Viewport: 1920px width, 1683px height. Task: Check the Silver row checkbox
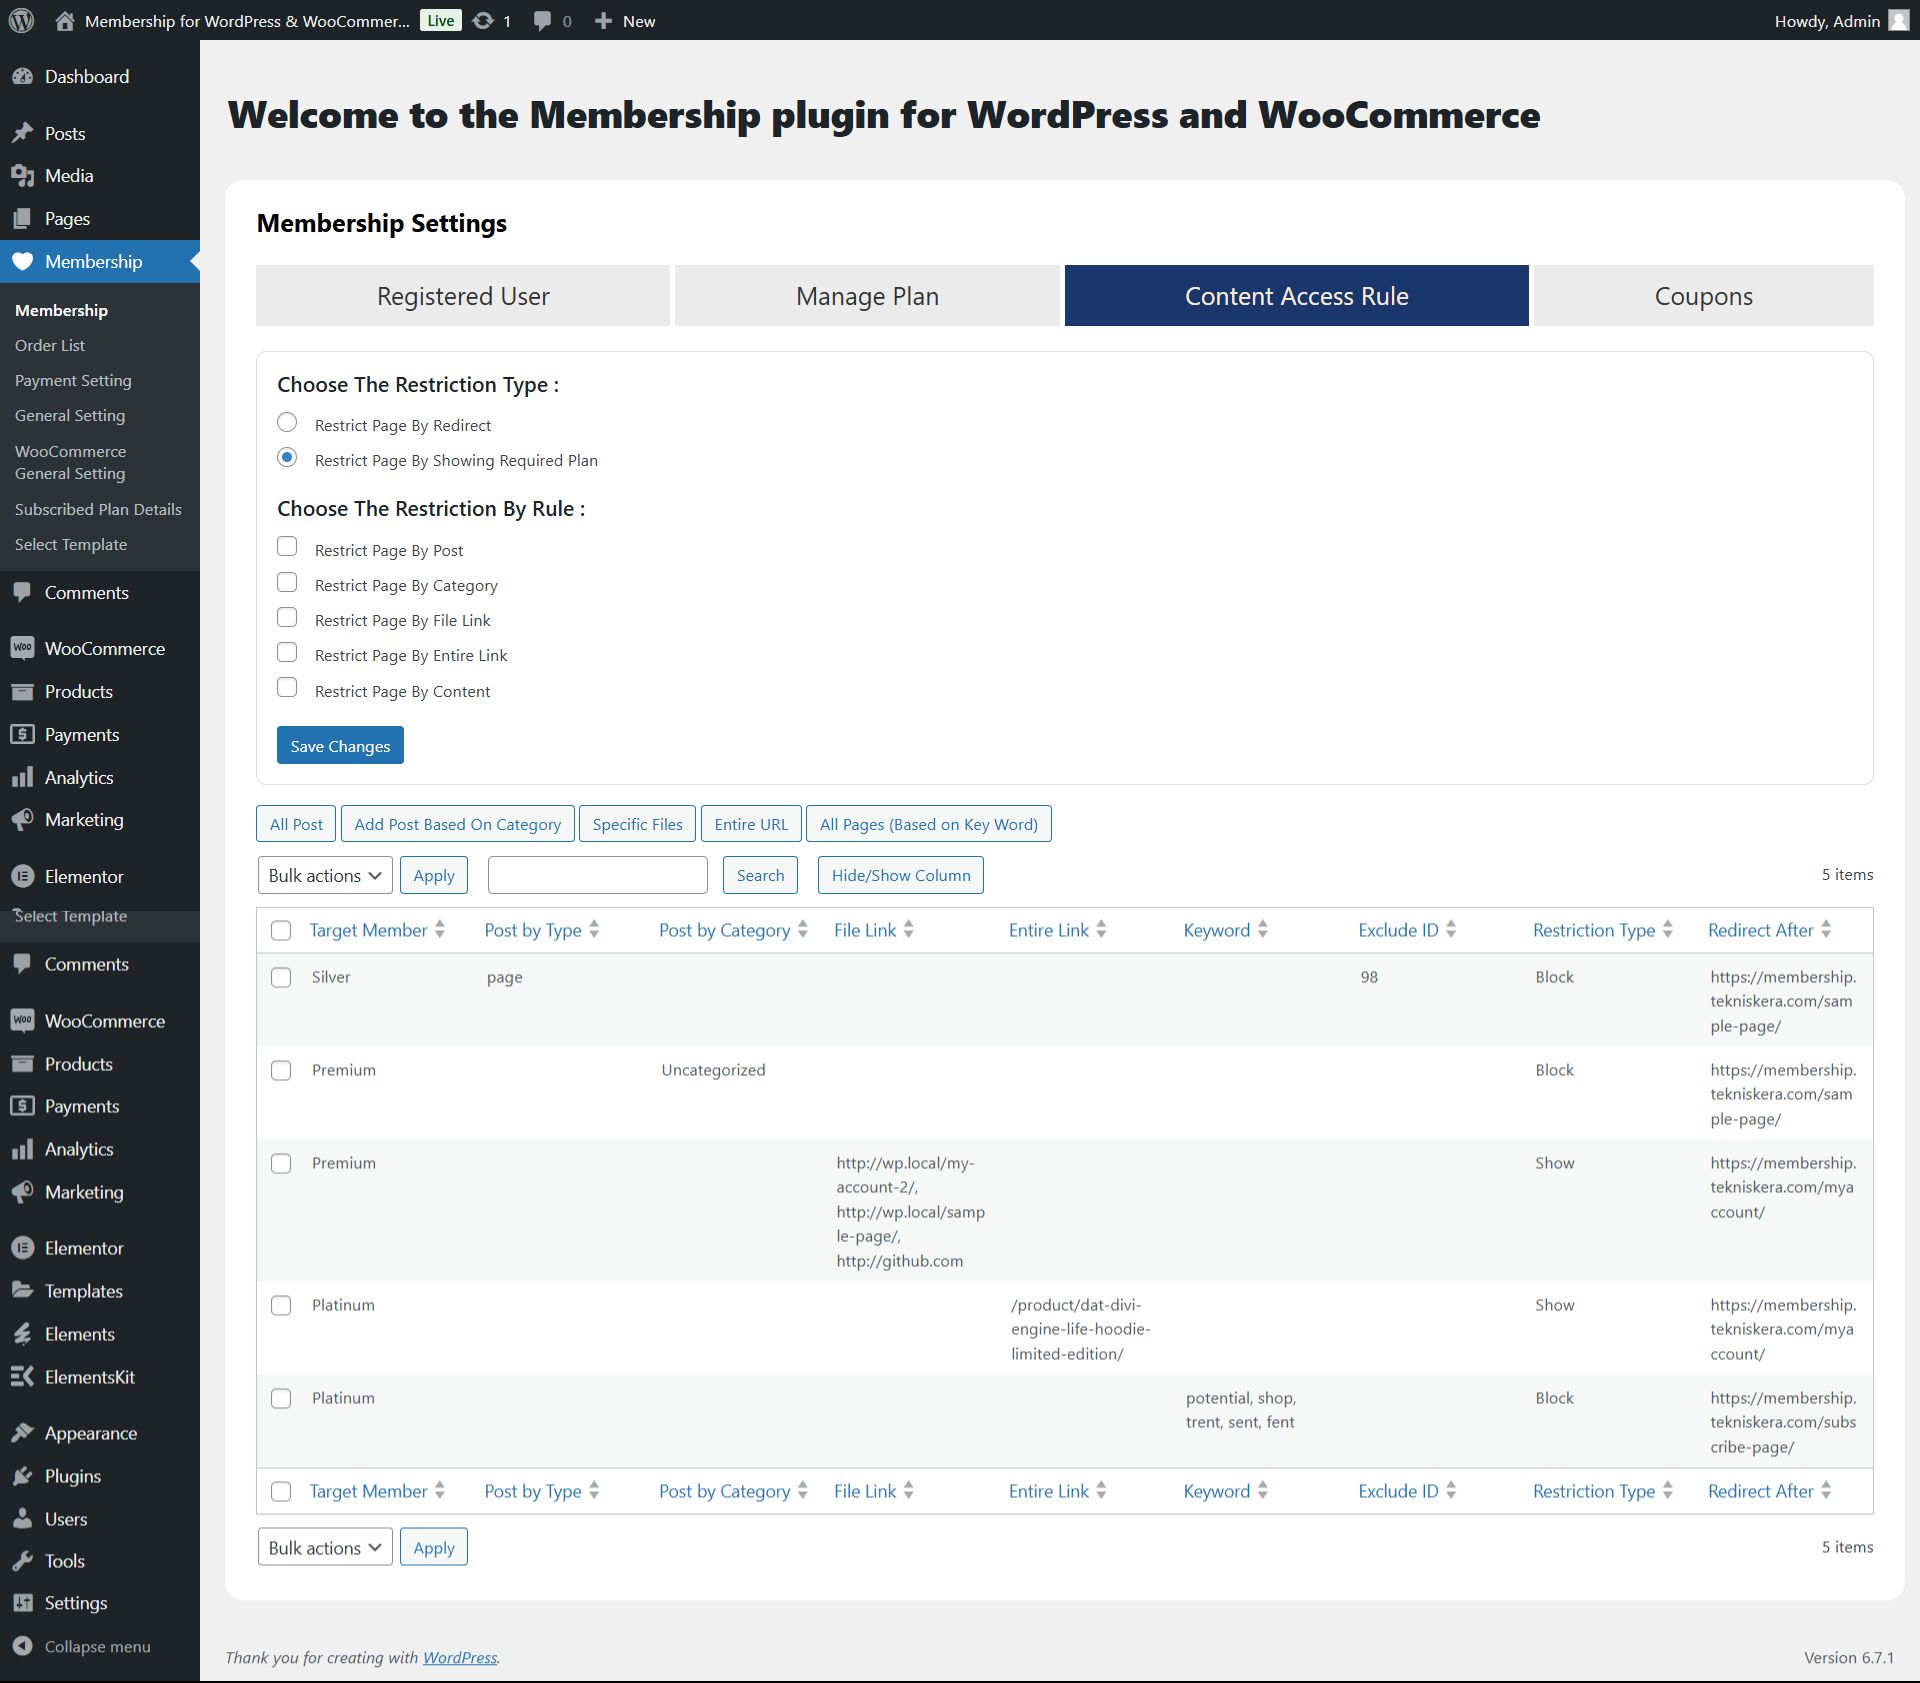tap(281, 977)
